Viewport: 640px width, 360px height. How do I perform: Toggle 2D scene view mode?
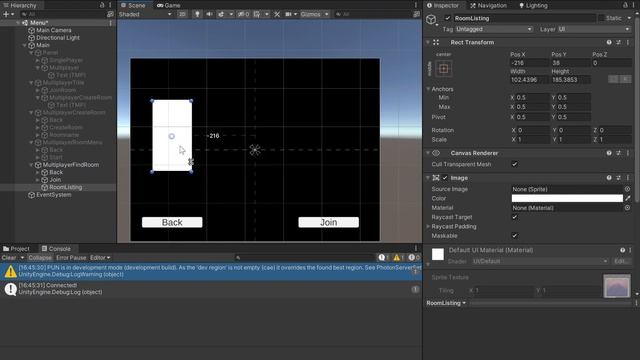point(182,14)
